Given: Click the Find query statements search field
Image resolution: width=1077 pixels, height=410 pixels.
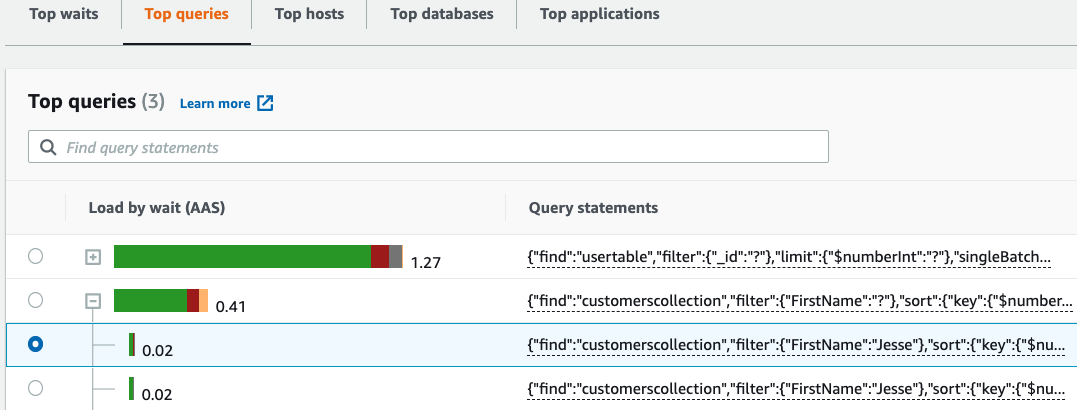Looking at the screenshot, I should pos(440,147).
